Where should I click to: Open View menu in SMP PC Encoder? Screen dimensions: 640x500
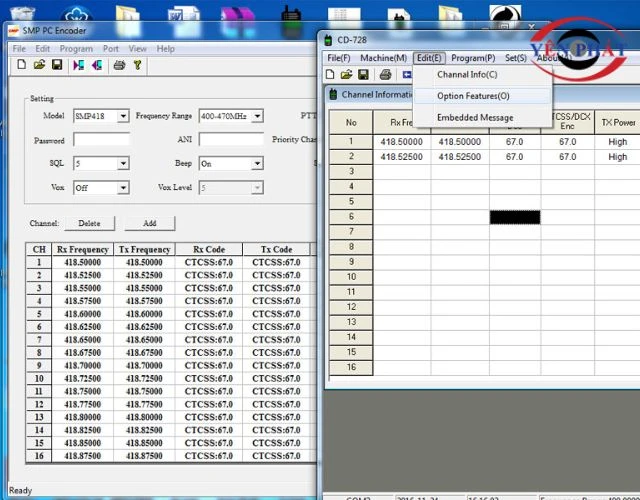click(138, 49)
